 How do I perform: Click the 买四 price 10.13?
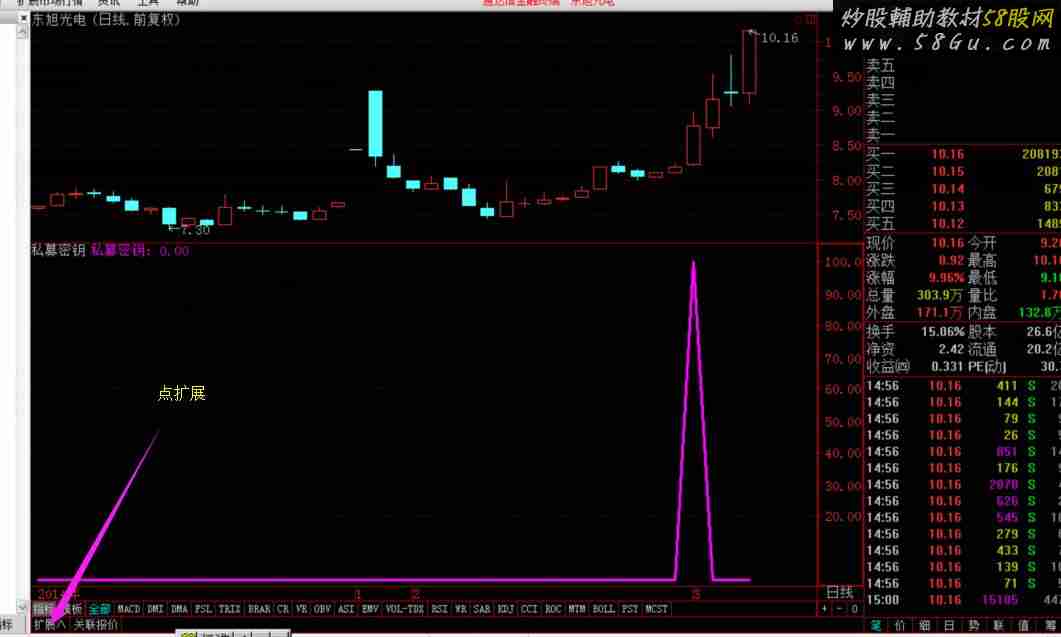947,206
